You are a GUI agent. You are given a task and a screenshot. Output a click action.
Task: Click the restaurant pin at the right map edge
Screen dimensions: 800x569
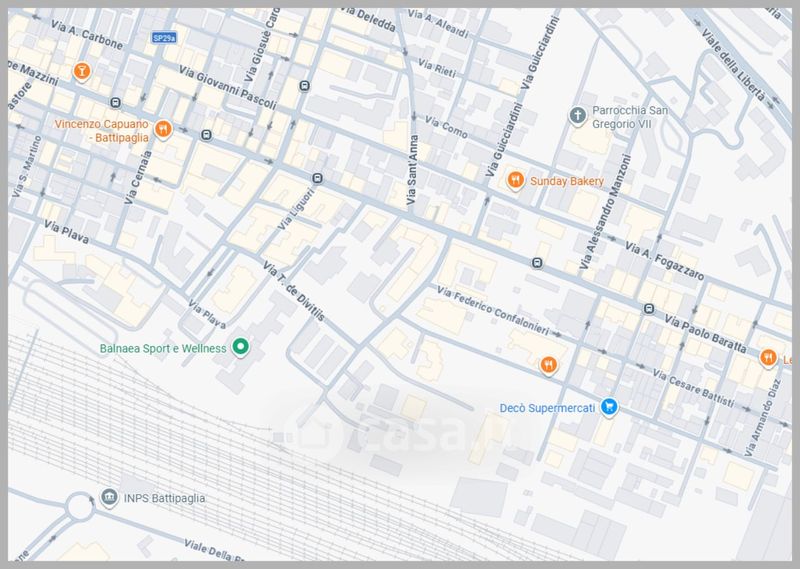pyautogui.click(x=768, y=357)
